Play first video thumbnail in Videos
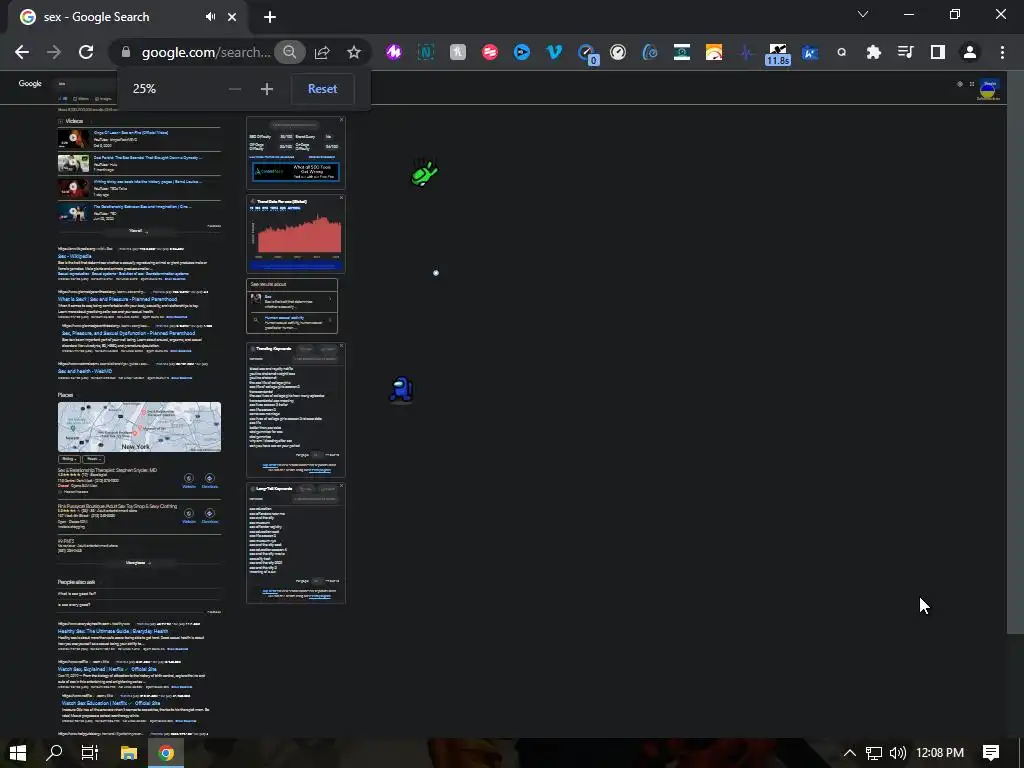1024x768 pixels. coord(74,138)
